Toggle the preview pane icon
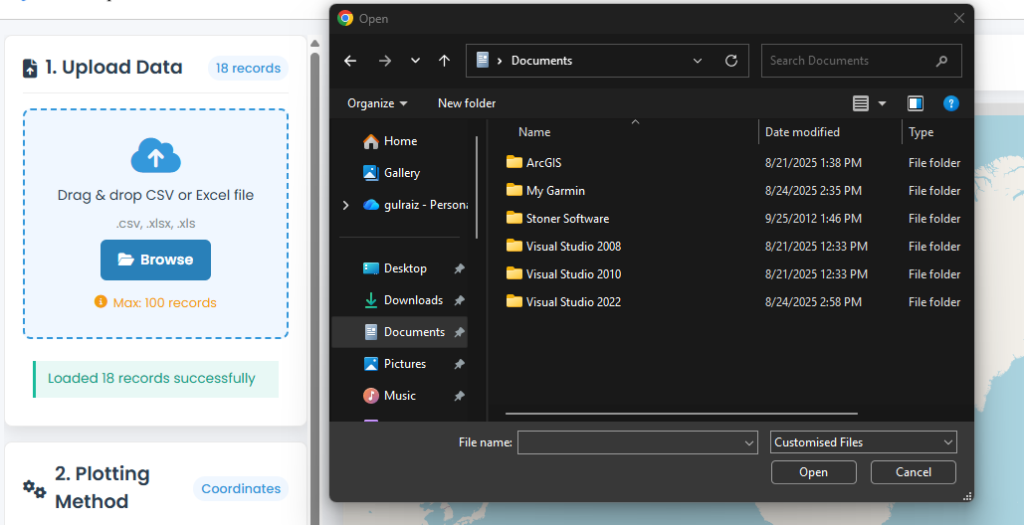 [x=915, y=103]
